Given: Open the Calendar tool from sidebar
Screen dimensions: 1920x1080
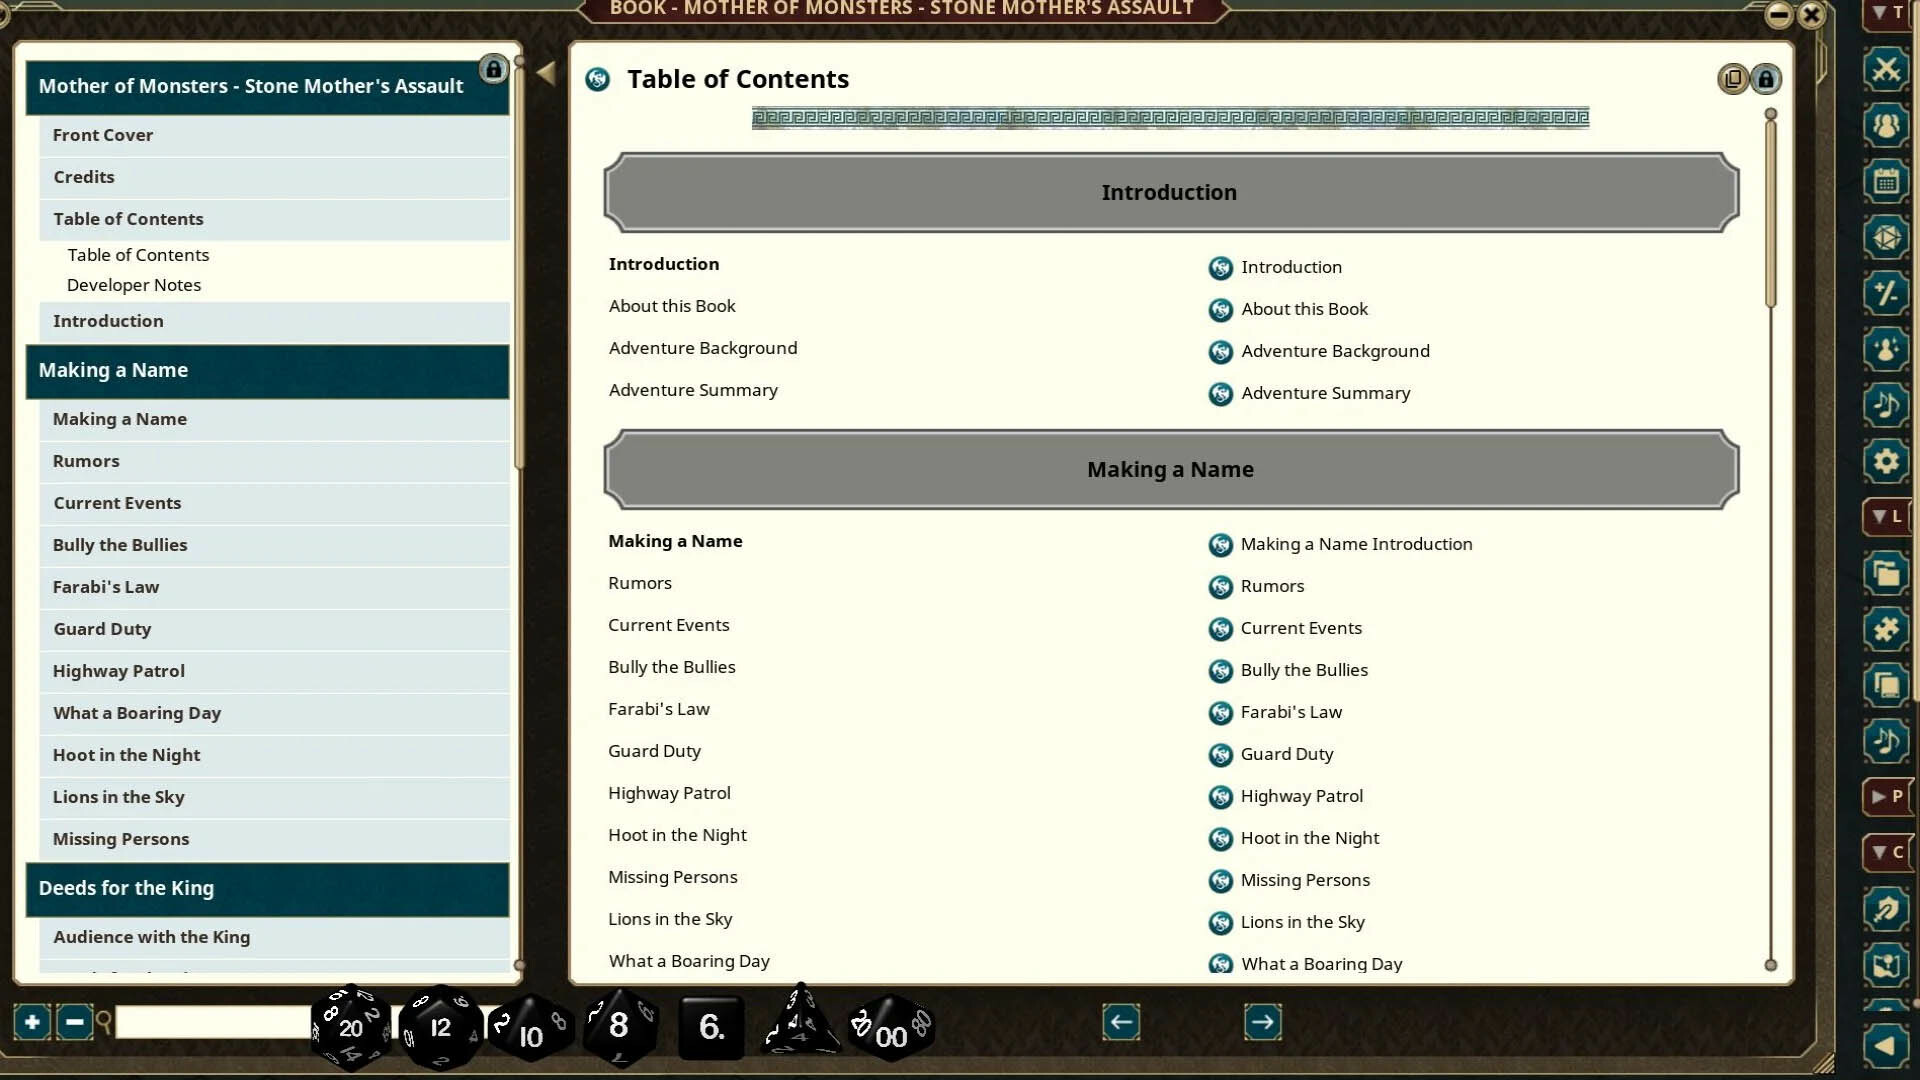Looking at the screenshot, I should [x=1884, y=181].
